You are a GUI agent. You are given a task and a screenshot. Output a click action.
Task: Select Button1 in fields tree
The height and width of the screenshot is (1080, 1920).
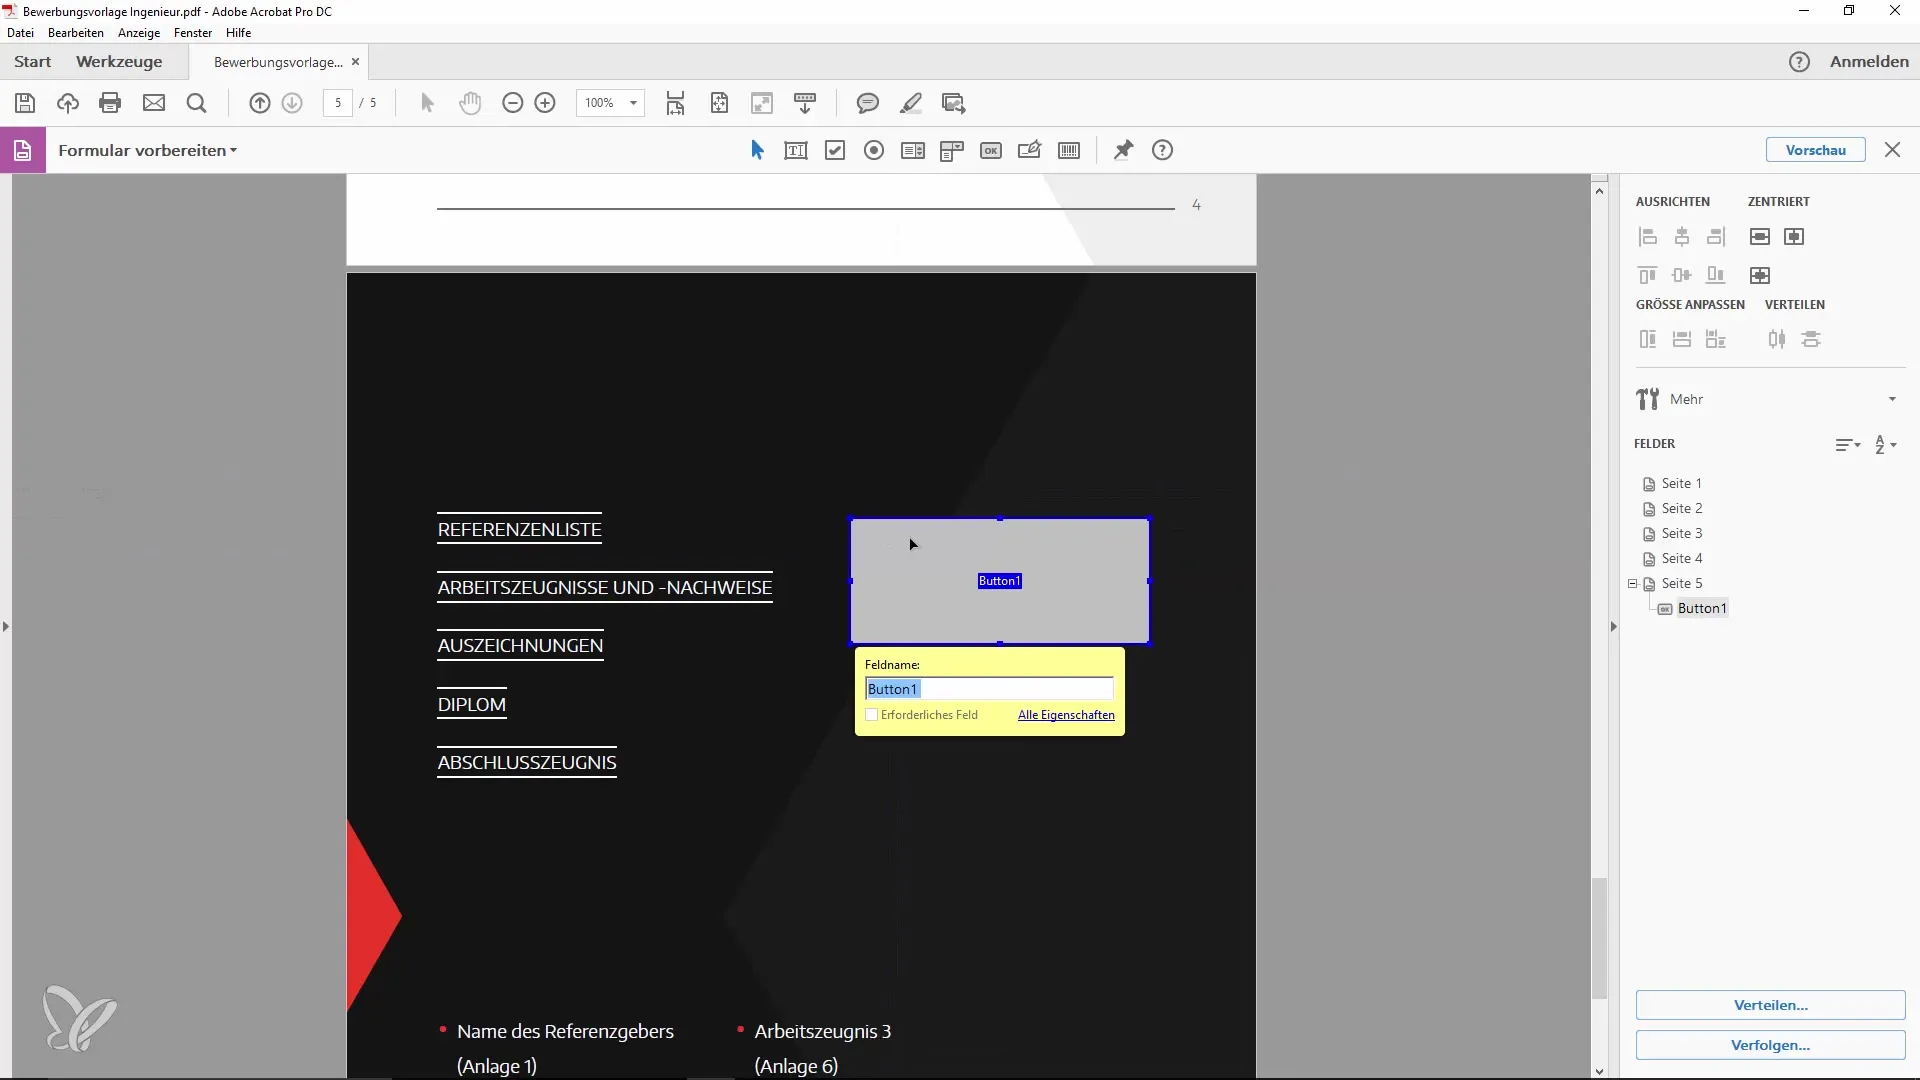1701,609
